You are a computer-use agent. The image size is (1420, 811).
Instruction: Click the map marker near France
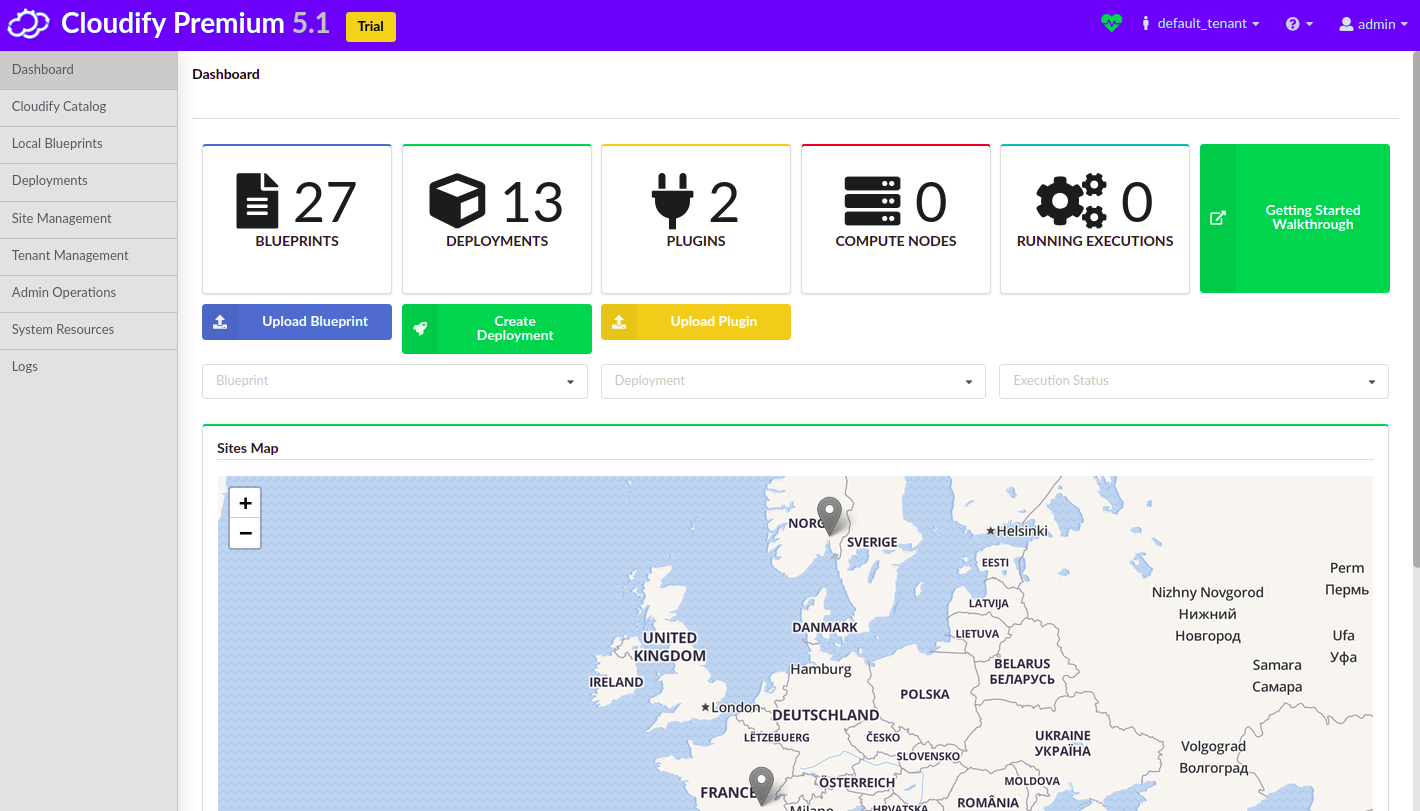[762, 786]
